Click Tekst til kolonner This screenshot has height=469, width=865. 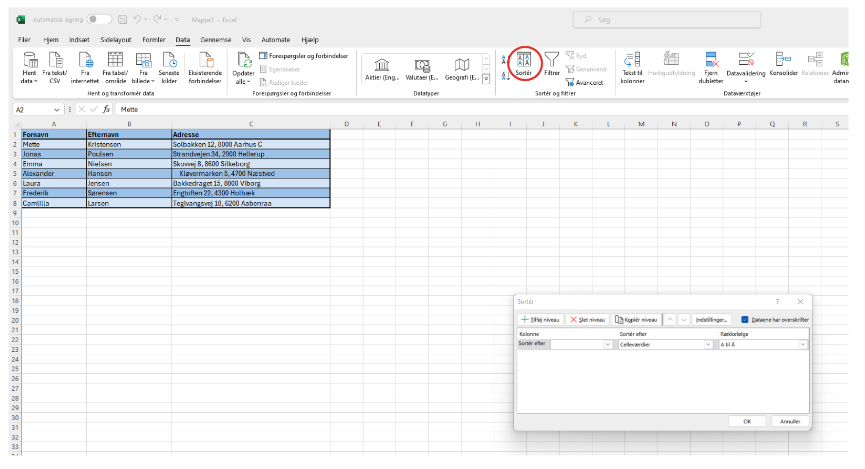[632, 68]
